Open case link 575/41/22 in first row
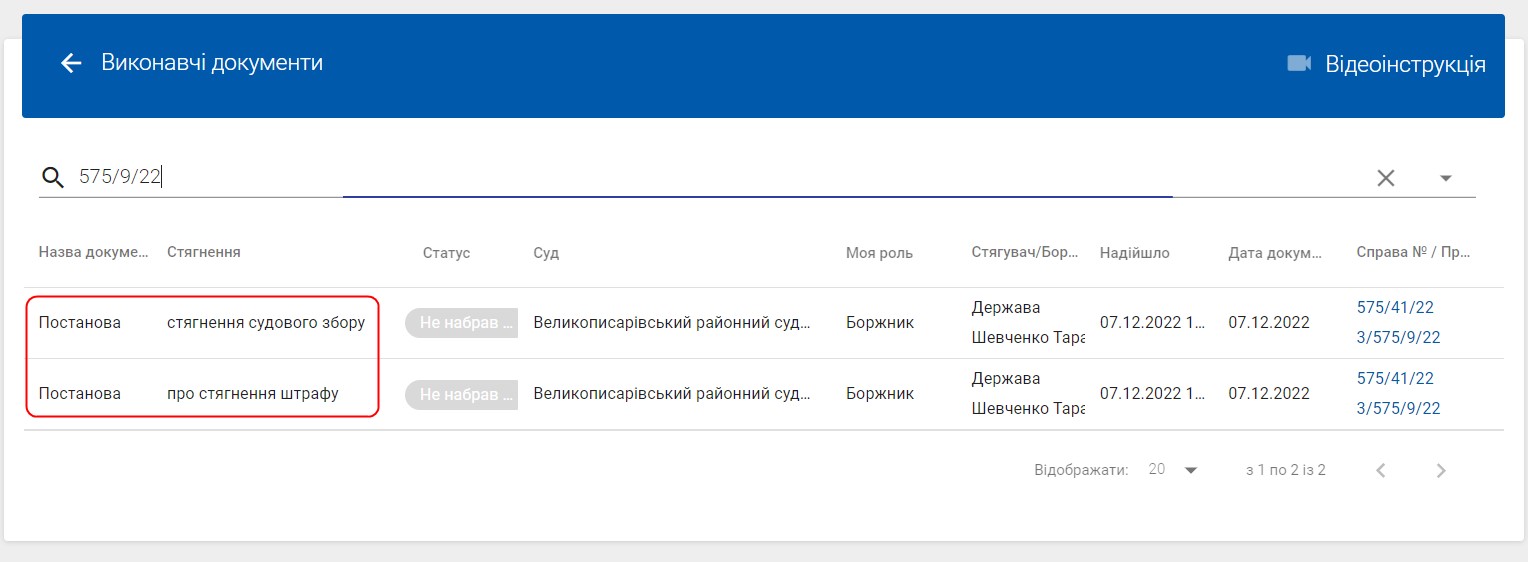 pyautogui.click(x=1395, y=307)
